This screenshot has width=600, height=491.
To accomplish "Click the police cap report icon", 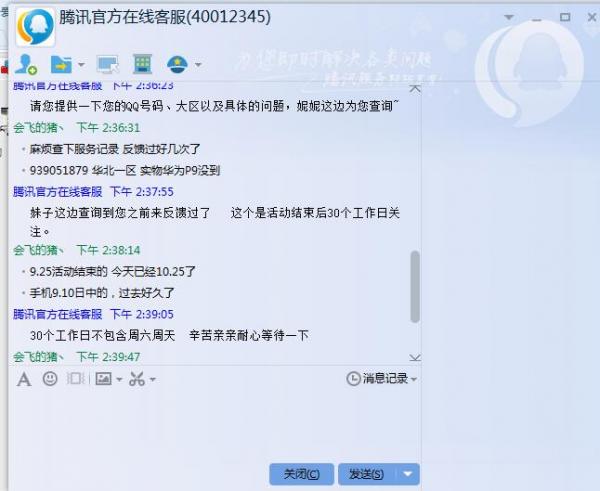I will (x=177, y=64).
